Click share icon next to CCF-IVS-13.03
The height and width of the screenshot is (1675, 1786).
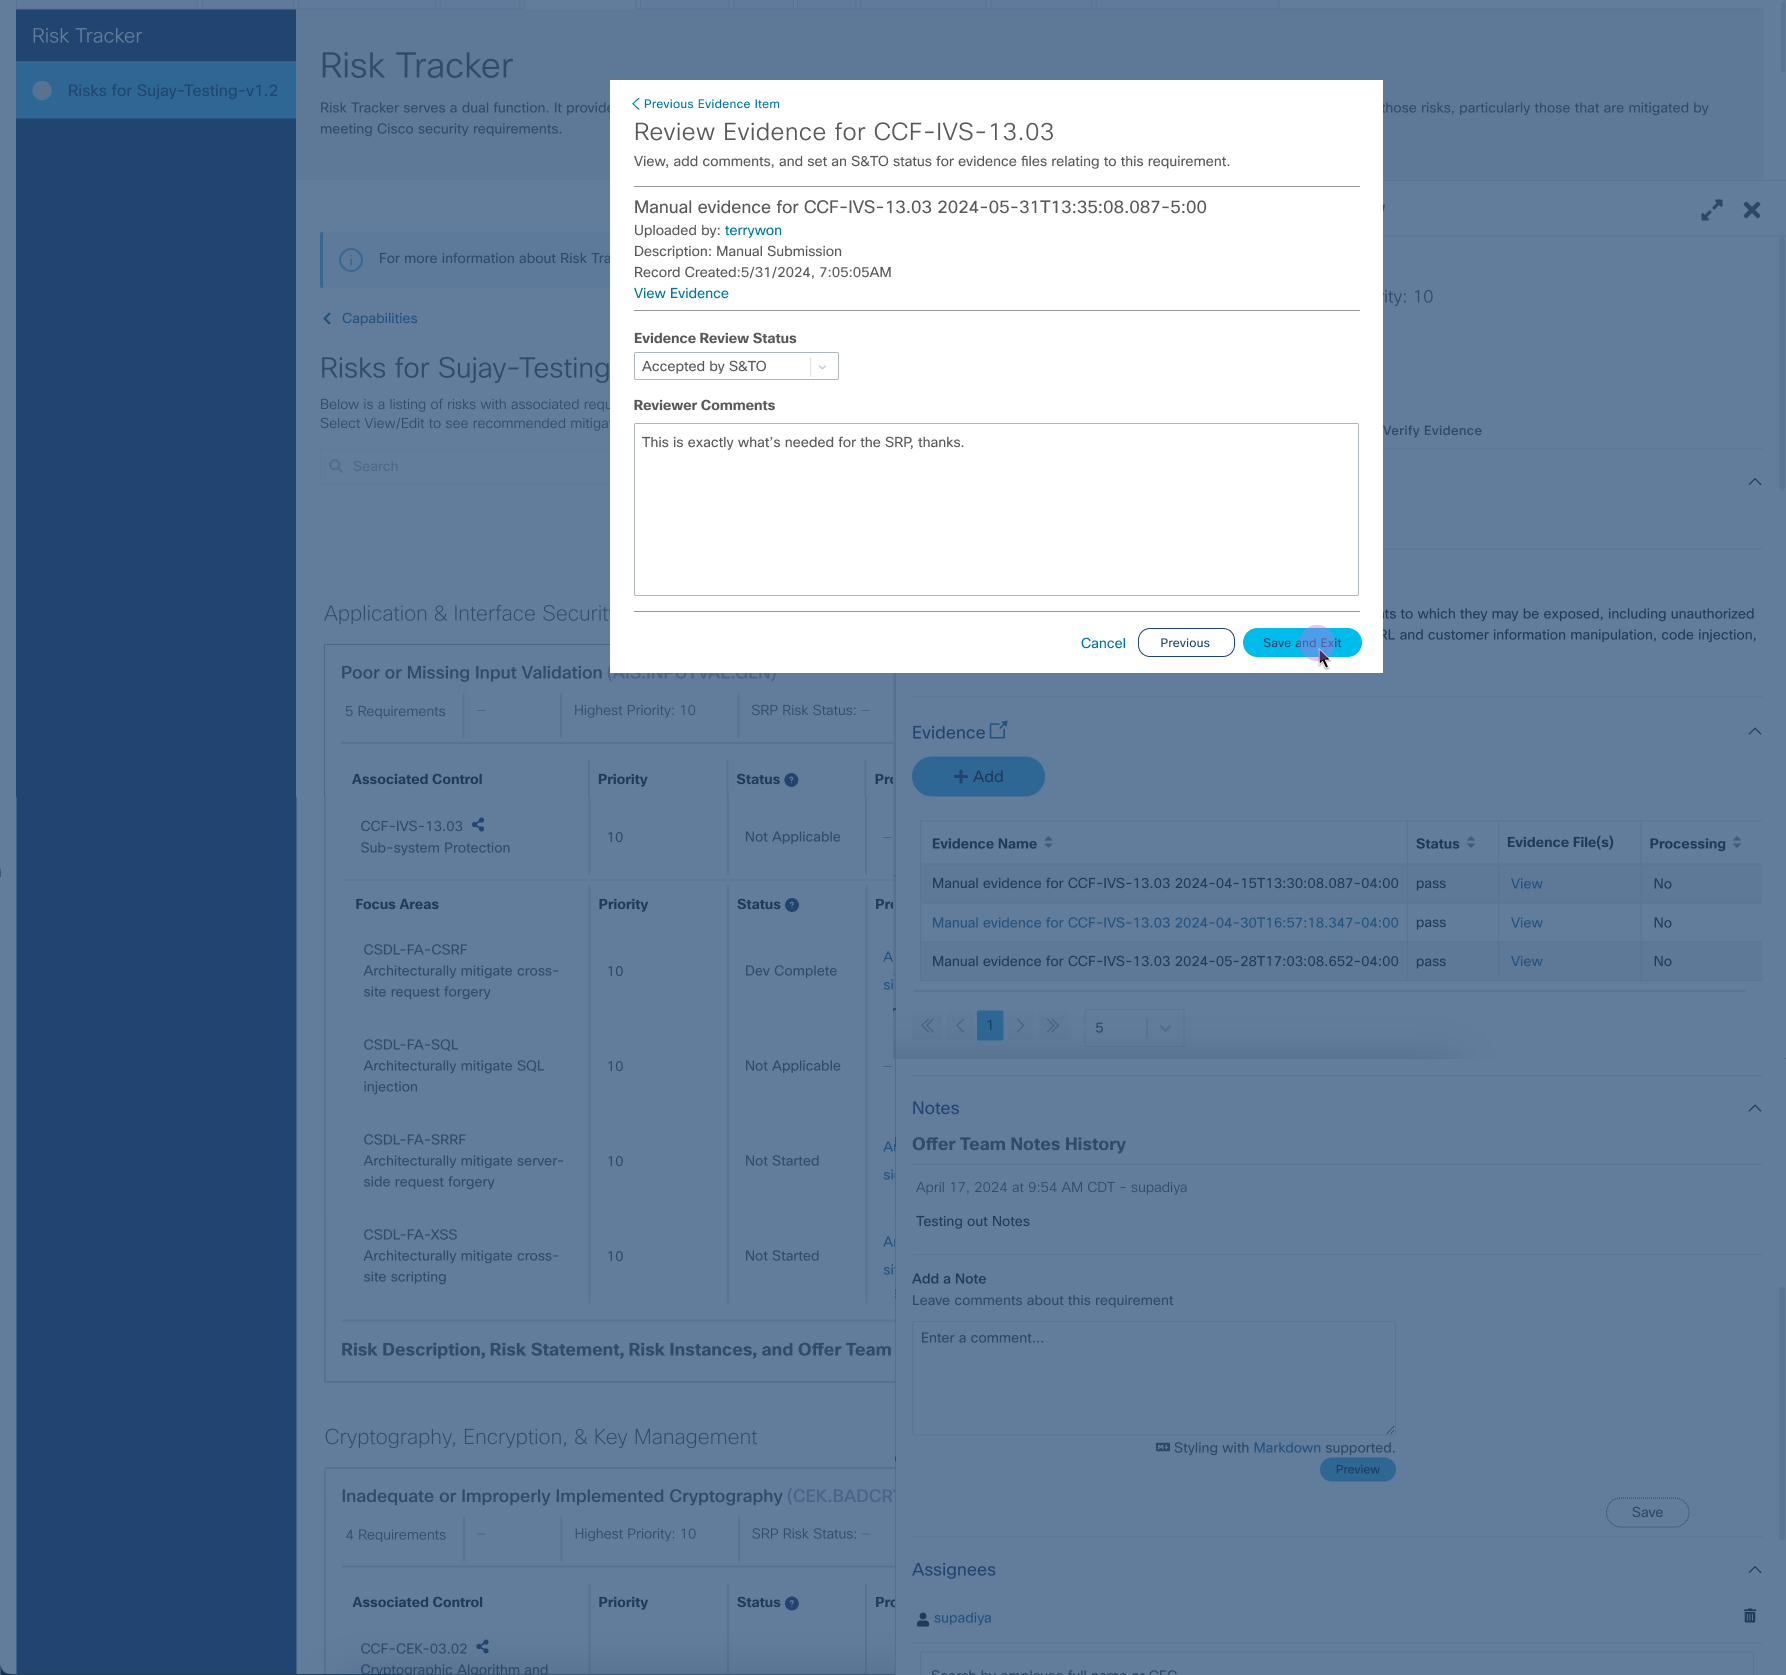click(x=478, y=825)
